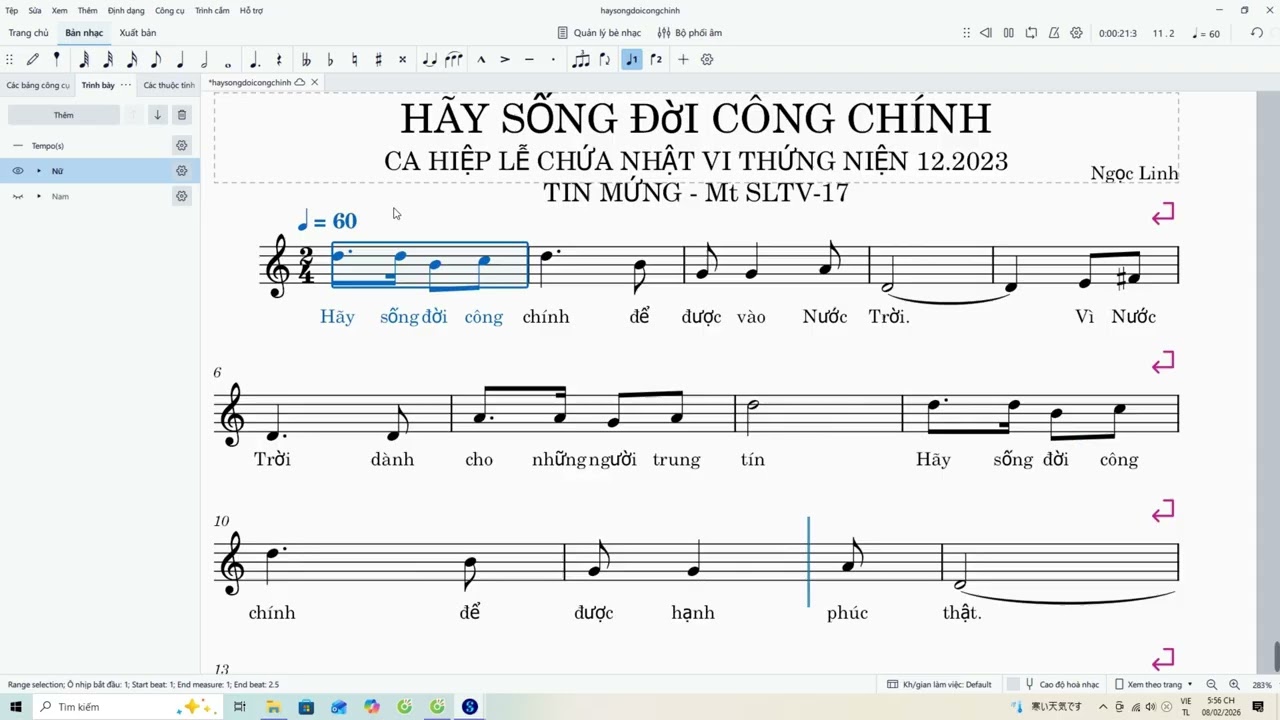Open note input toolbar customization gear
This screenshot has height=720, width=1280.
(707, 60)
